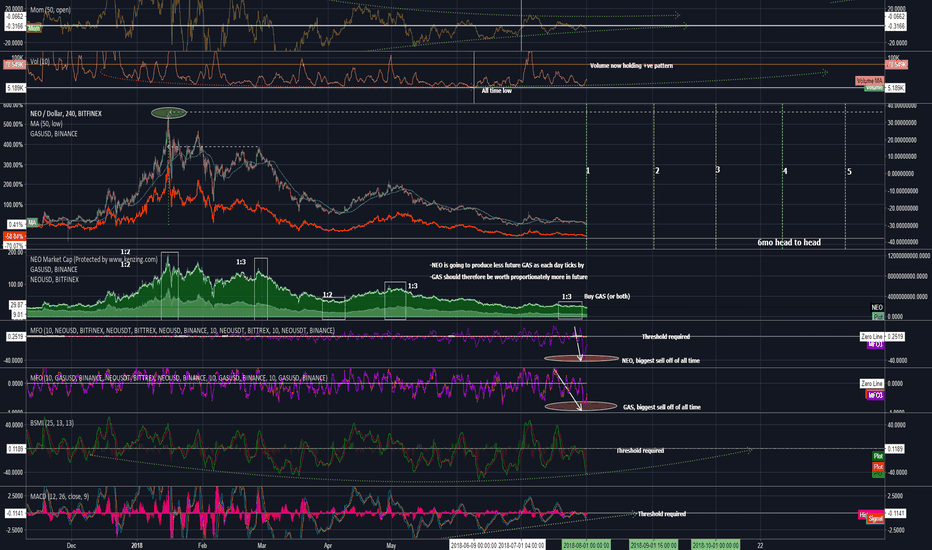Click 'NEO, biggest sell off of all time'
This screenshot has width=932, height=550.
tap(660, 360)
